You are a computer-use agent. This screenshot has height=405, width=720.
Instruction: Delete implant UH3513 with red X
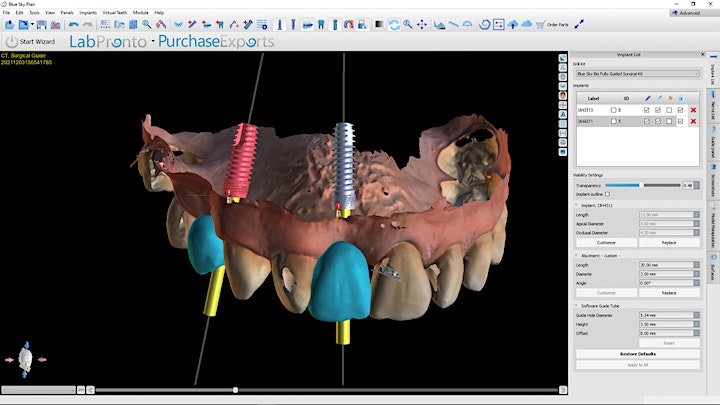(693, 110)
